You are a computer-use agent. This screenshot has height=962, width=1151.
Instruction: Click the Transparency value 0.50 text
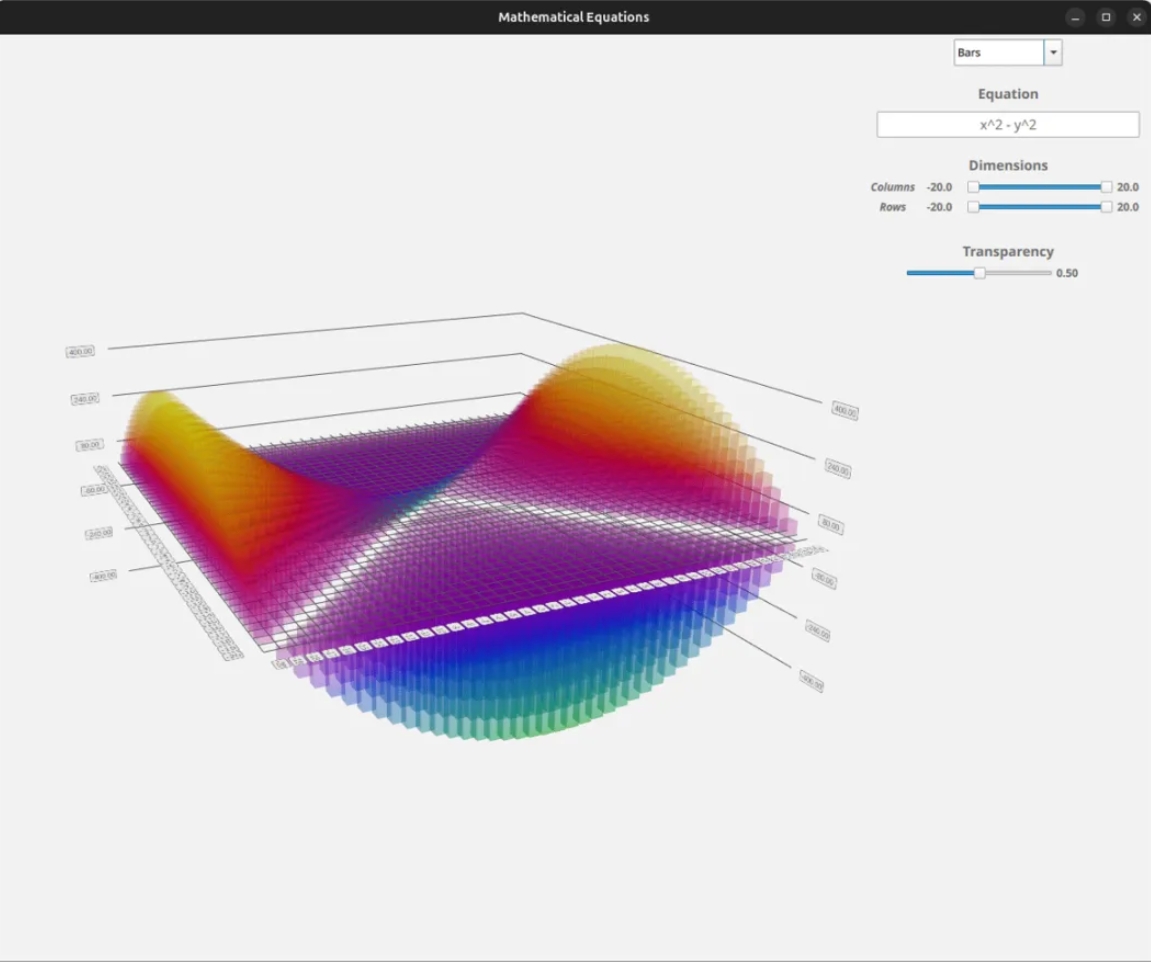[x=1067, y=273]
